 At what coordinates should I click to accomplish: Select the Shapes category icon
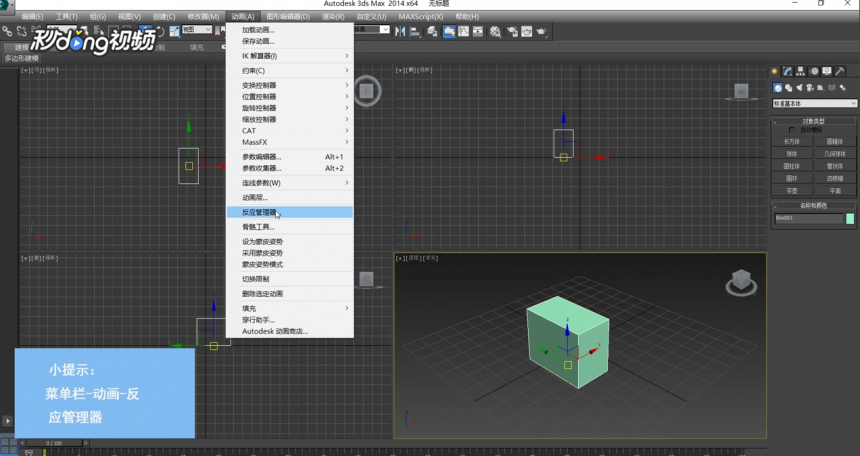(x=788, y=88)
